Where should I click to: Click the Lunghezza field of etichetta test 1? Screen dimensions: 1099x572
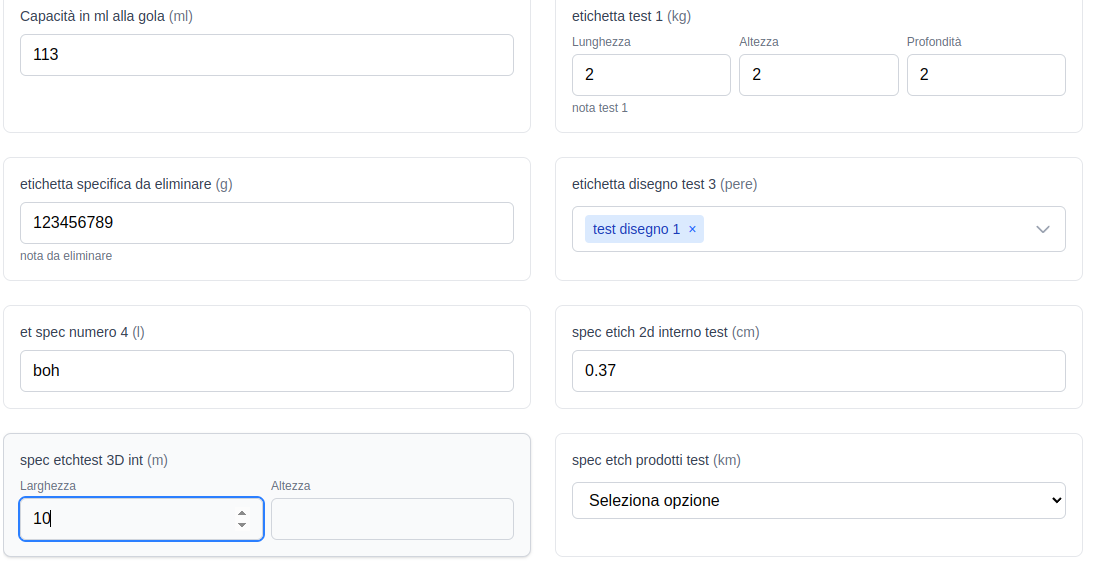pos(651,75)
